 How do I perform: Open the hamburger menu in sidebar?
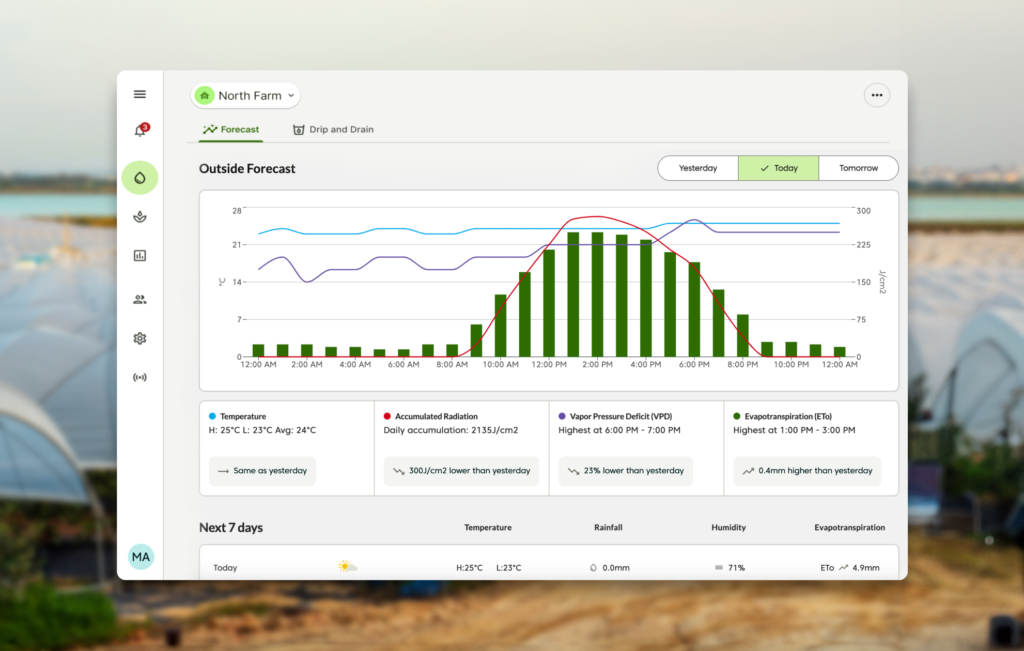(140, 94)
